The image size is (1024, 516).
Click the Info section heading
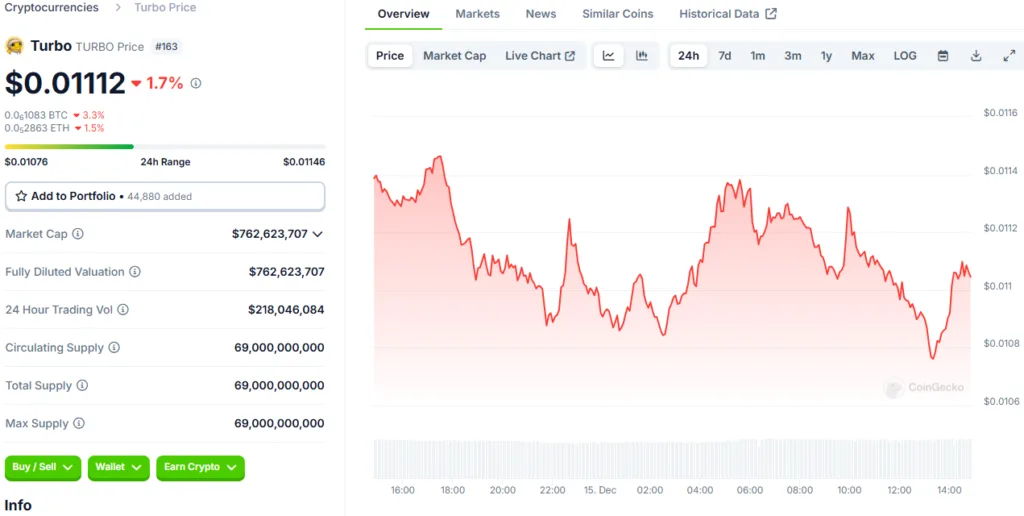point(18,506)
